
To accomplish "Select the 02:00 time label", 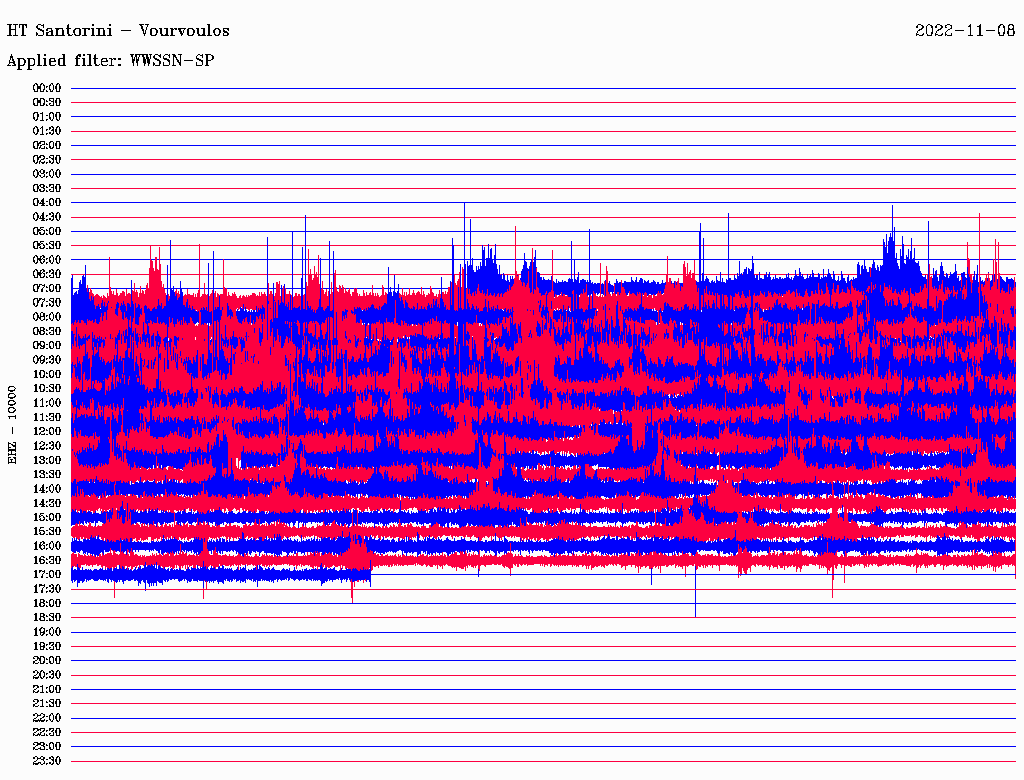I will click(x=47, y=145).
